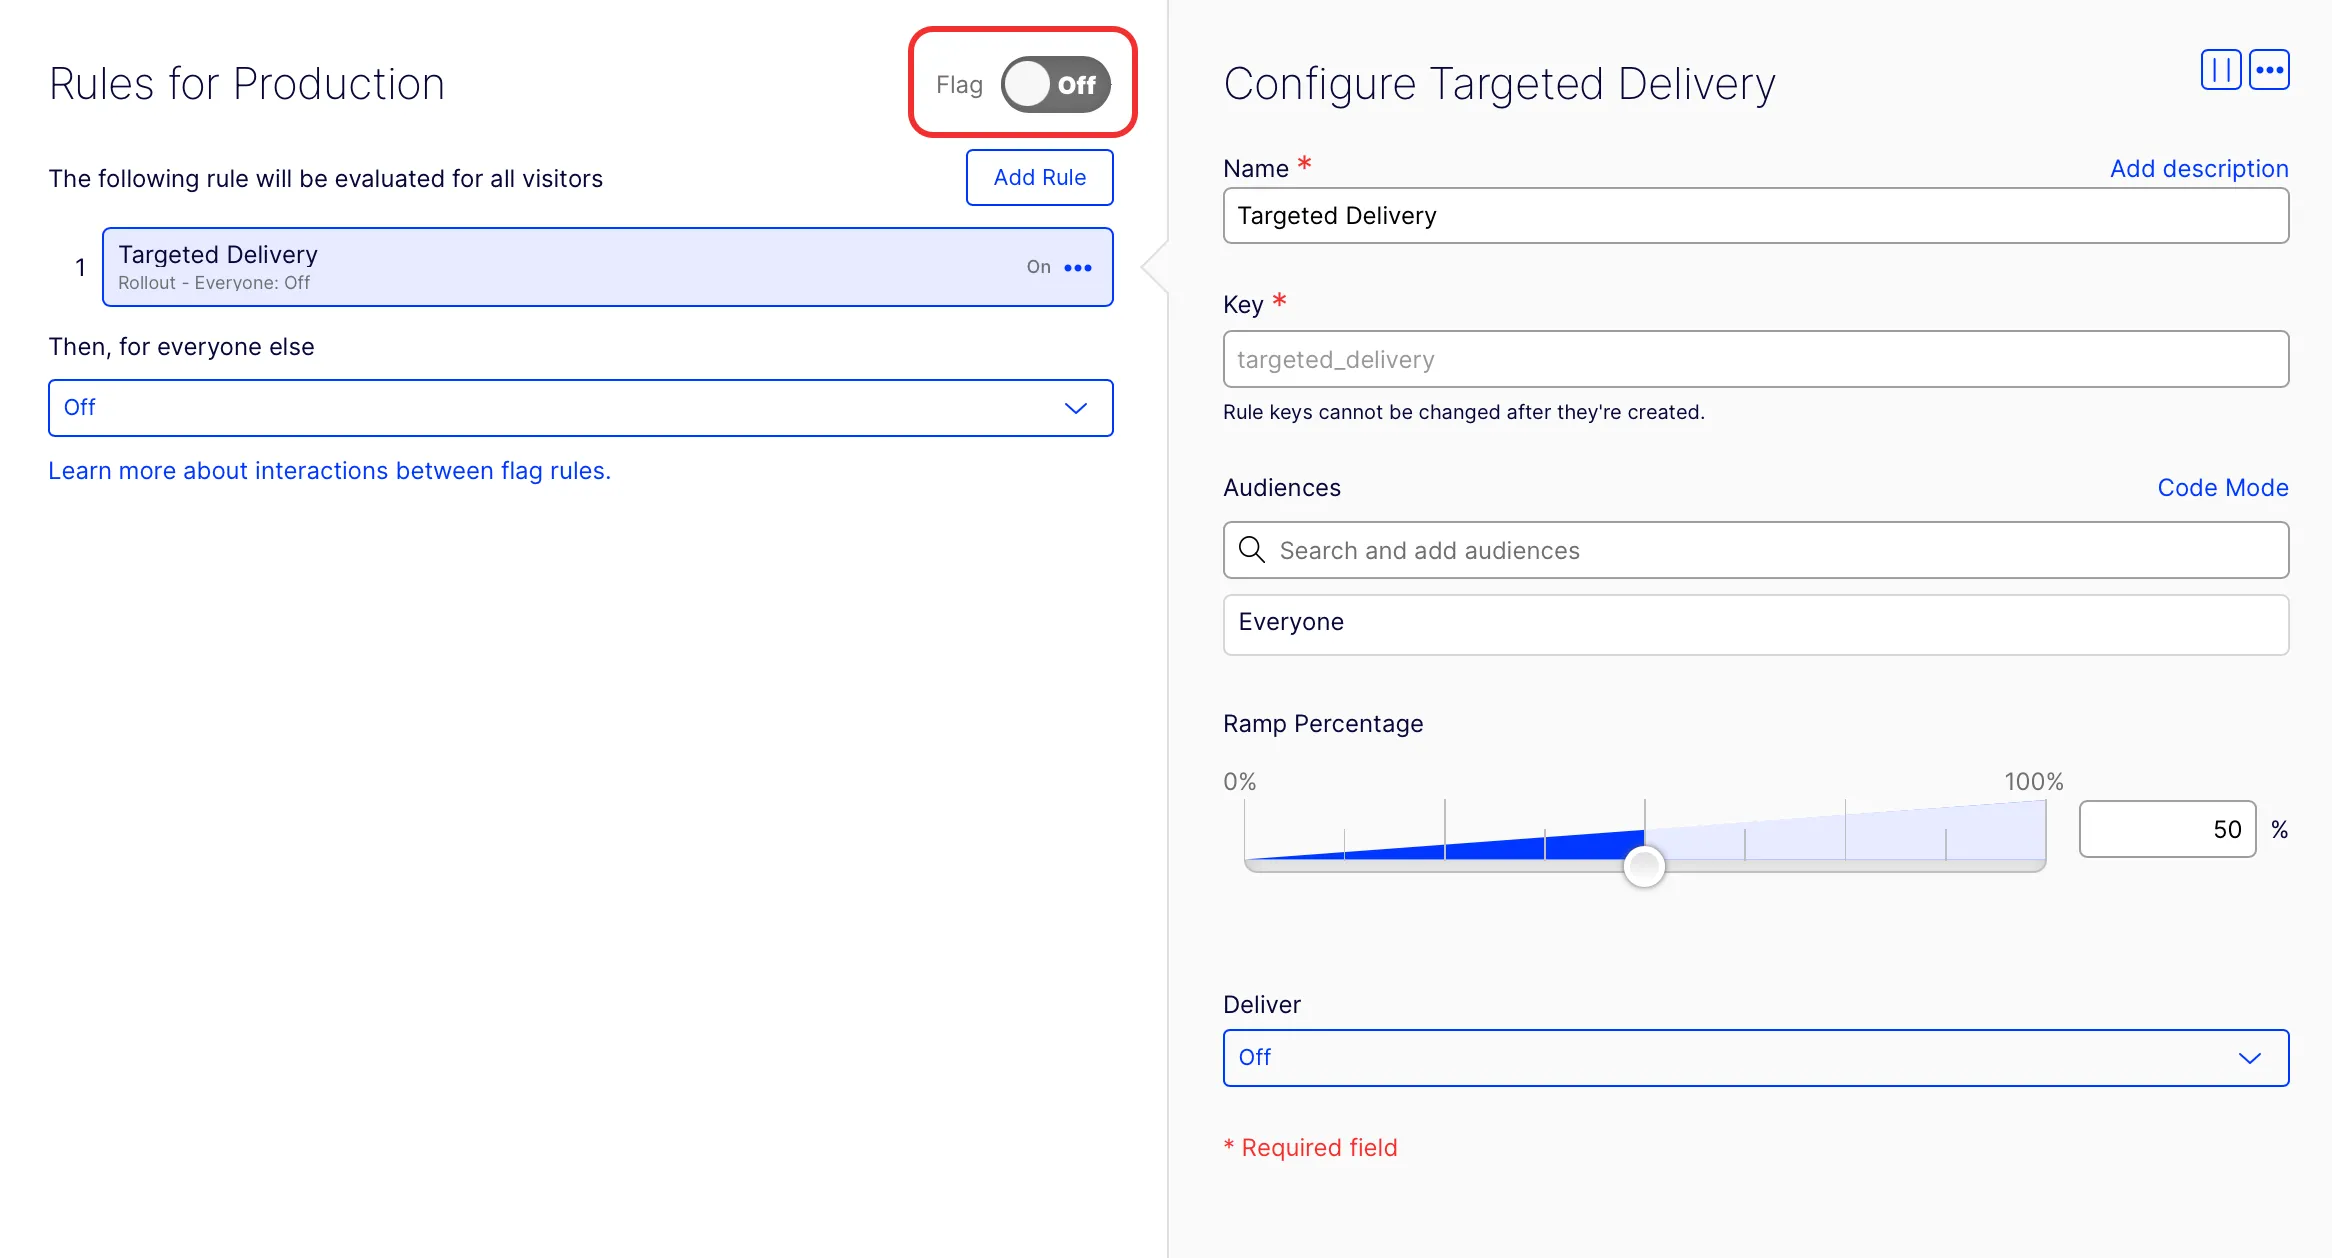Switch Audiences to Code Mode
Image resolution: width=2332 pixels, height=1258 pixels.
(x=2222, y=488)
